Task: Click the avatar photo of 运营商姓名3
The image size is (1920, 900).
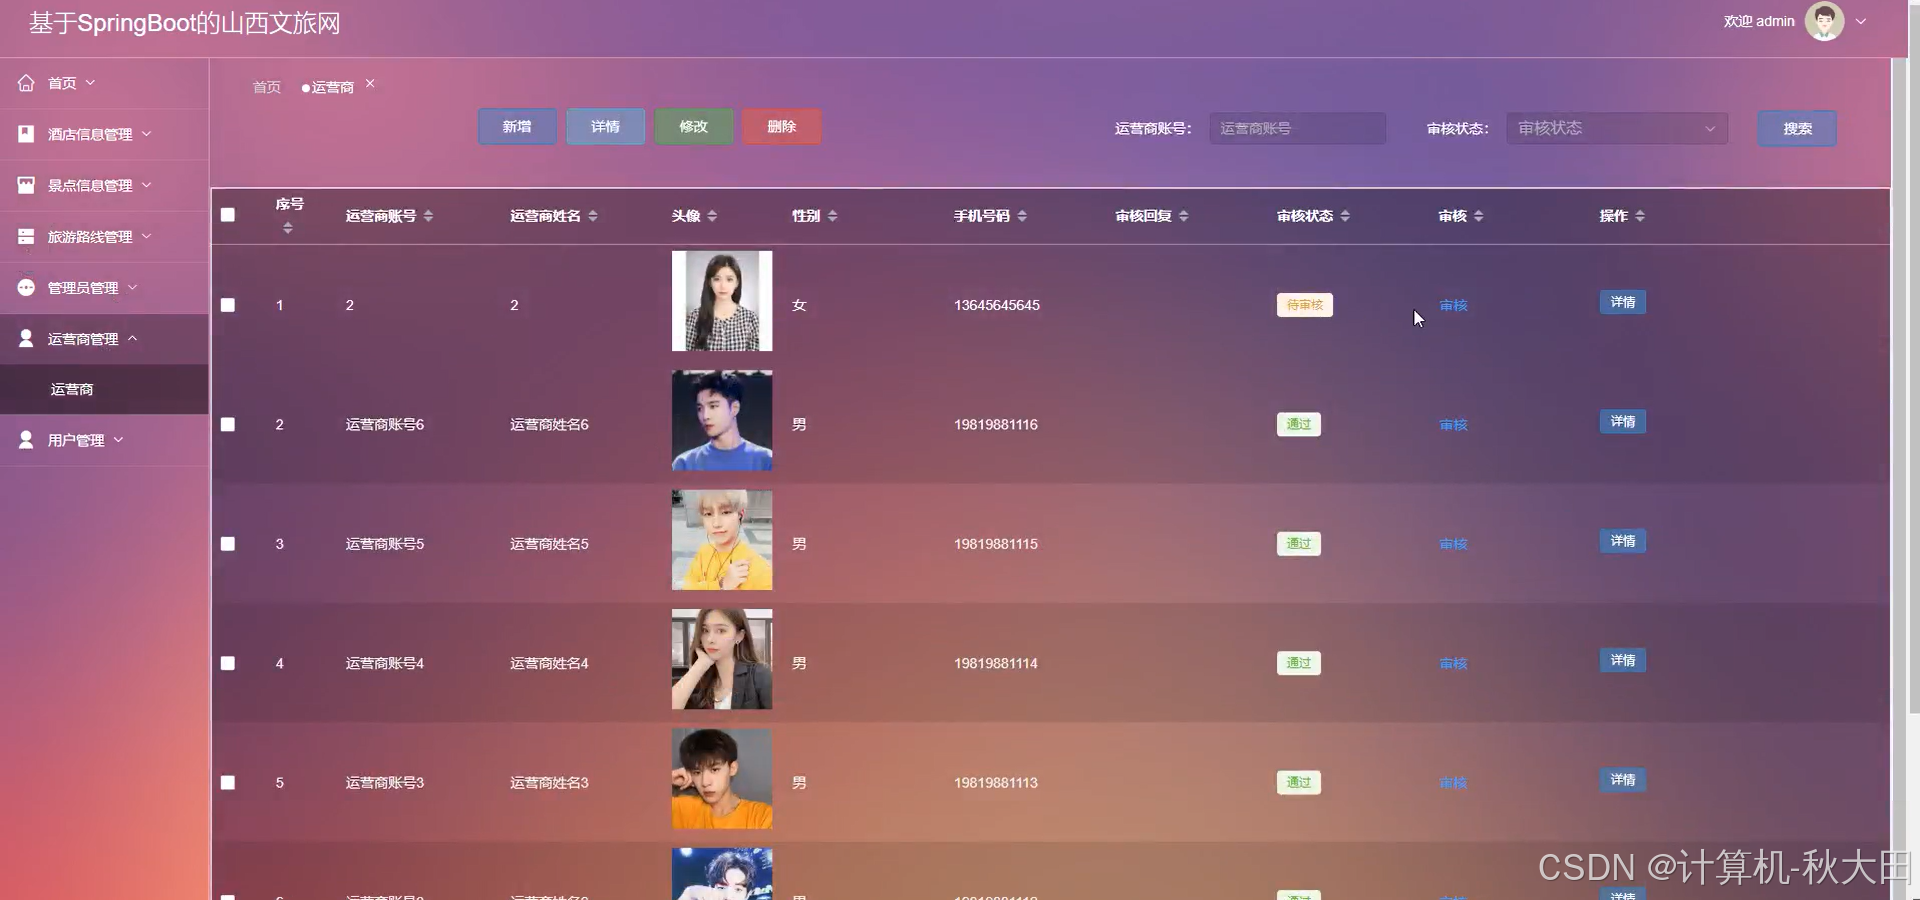Action: [x=722, y=779]
